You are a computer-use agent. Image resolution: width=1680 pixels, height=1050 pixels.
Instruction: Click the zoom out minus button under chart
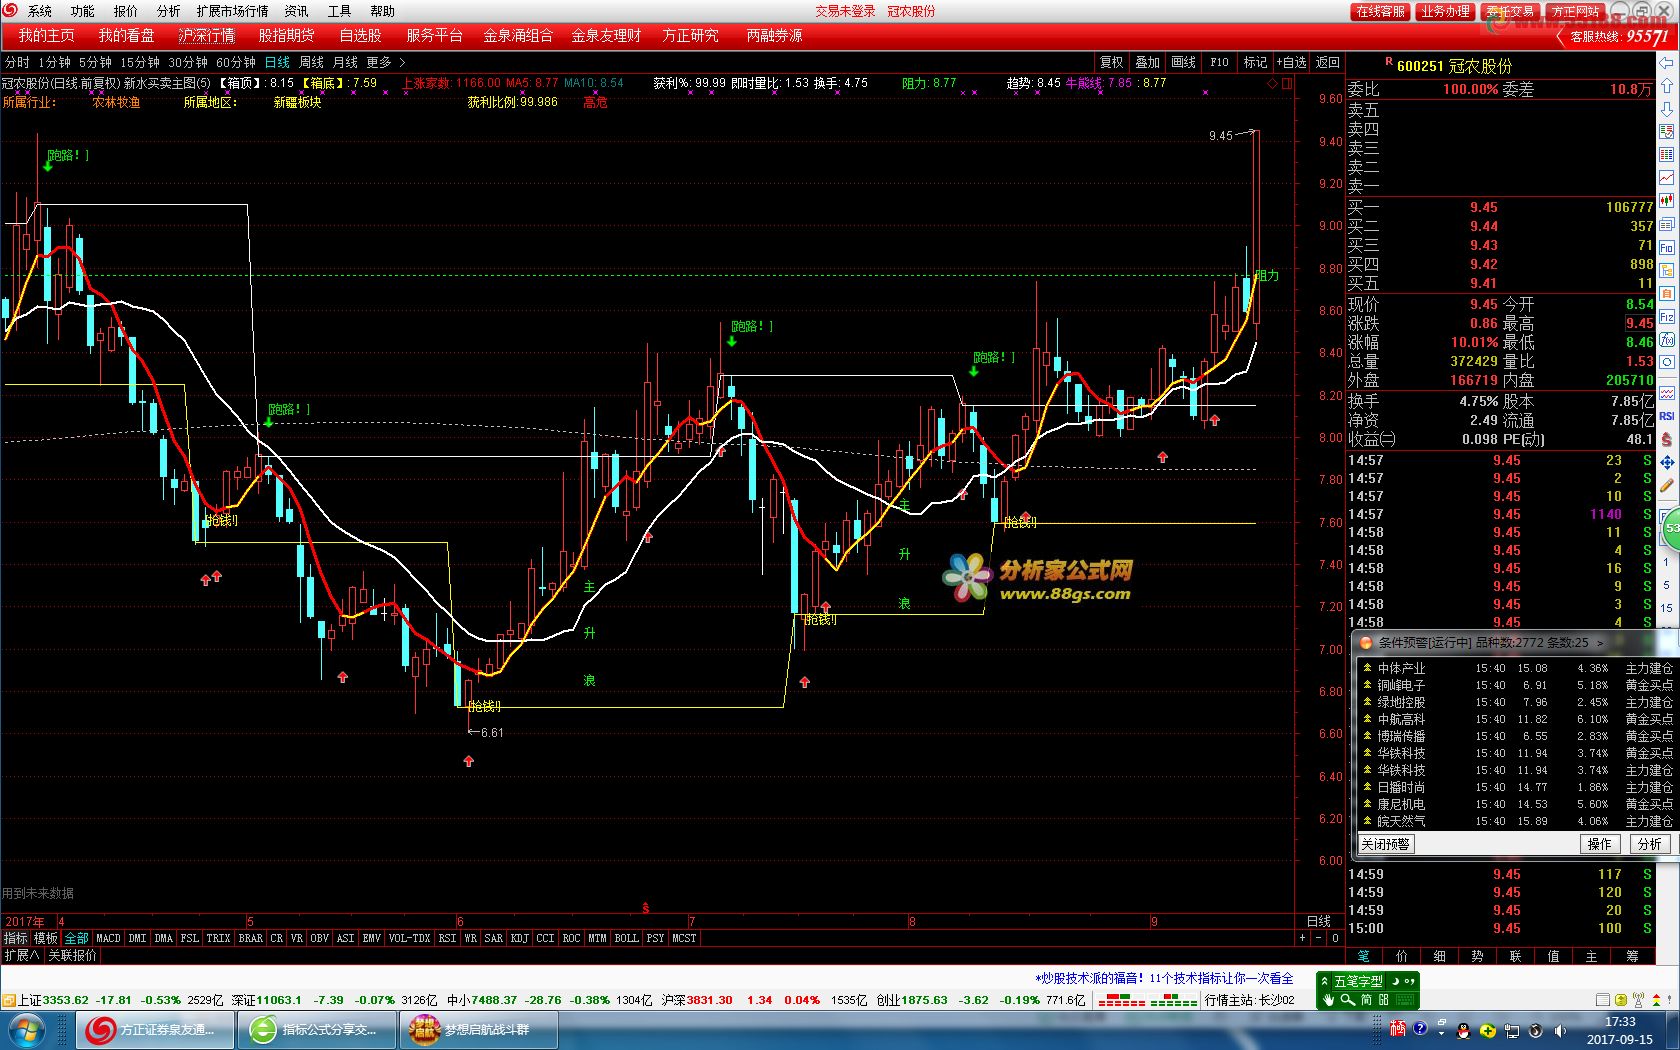1319,938
